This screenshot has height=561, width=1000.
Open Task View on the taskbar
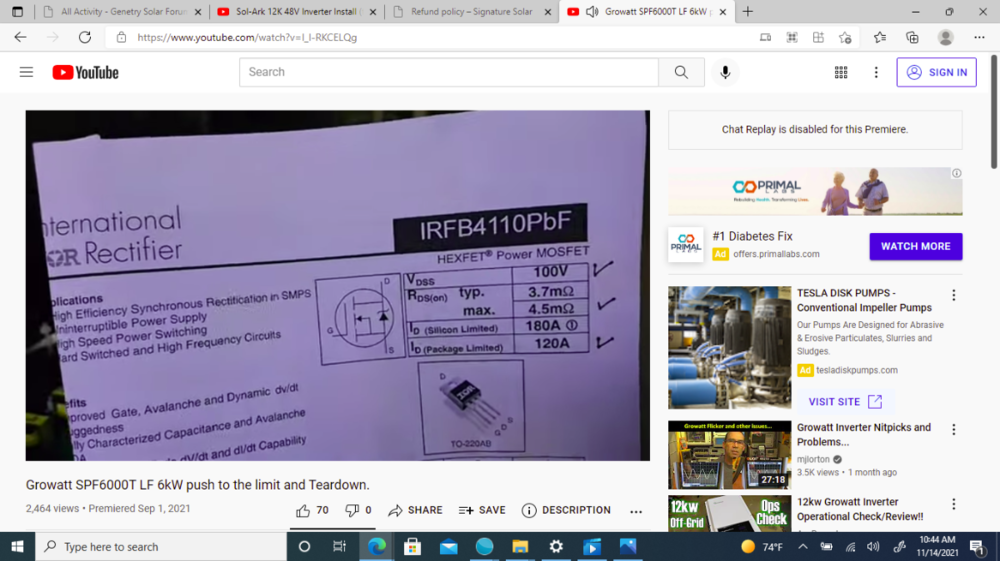point(339,546)
